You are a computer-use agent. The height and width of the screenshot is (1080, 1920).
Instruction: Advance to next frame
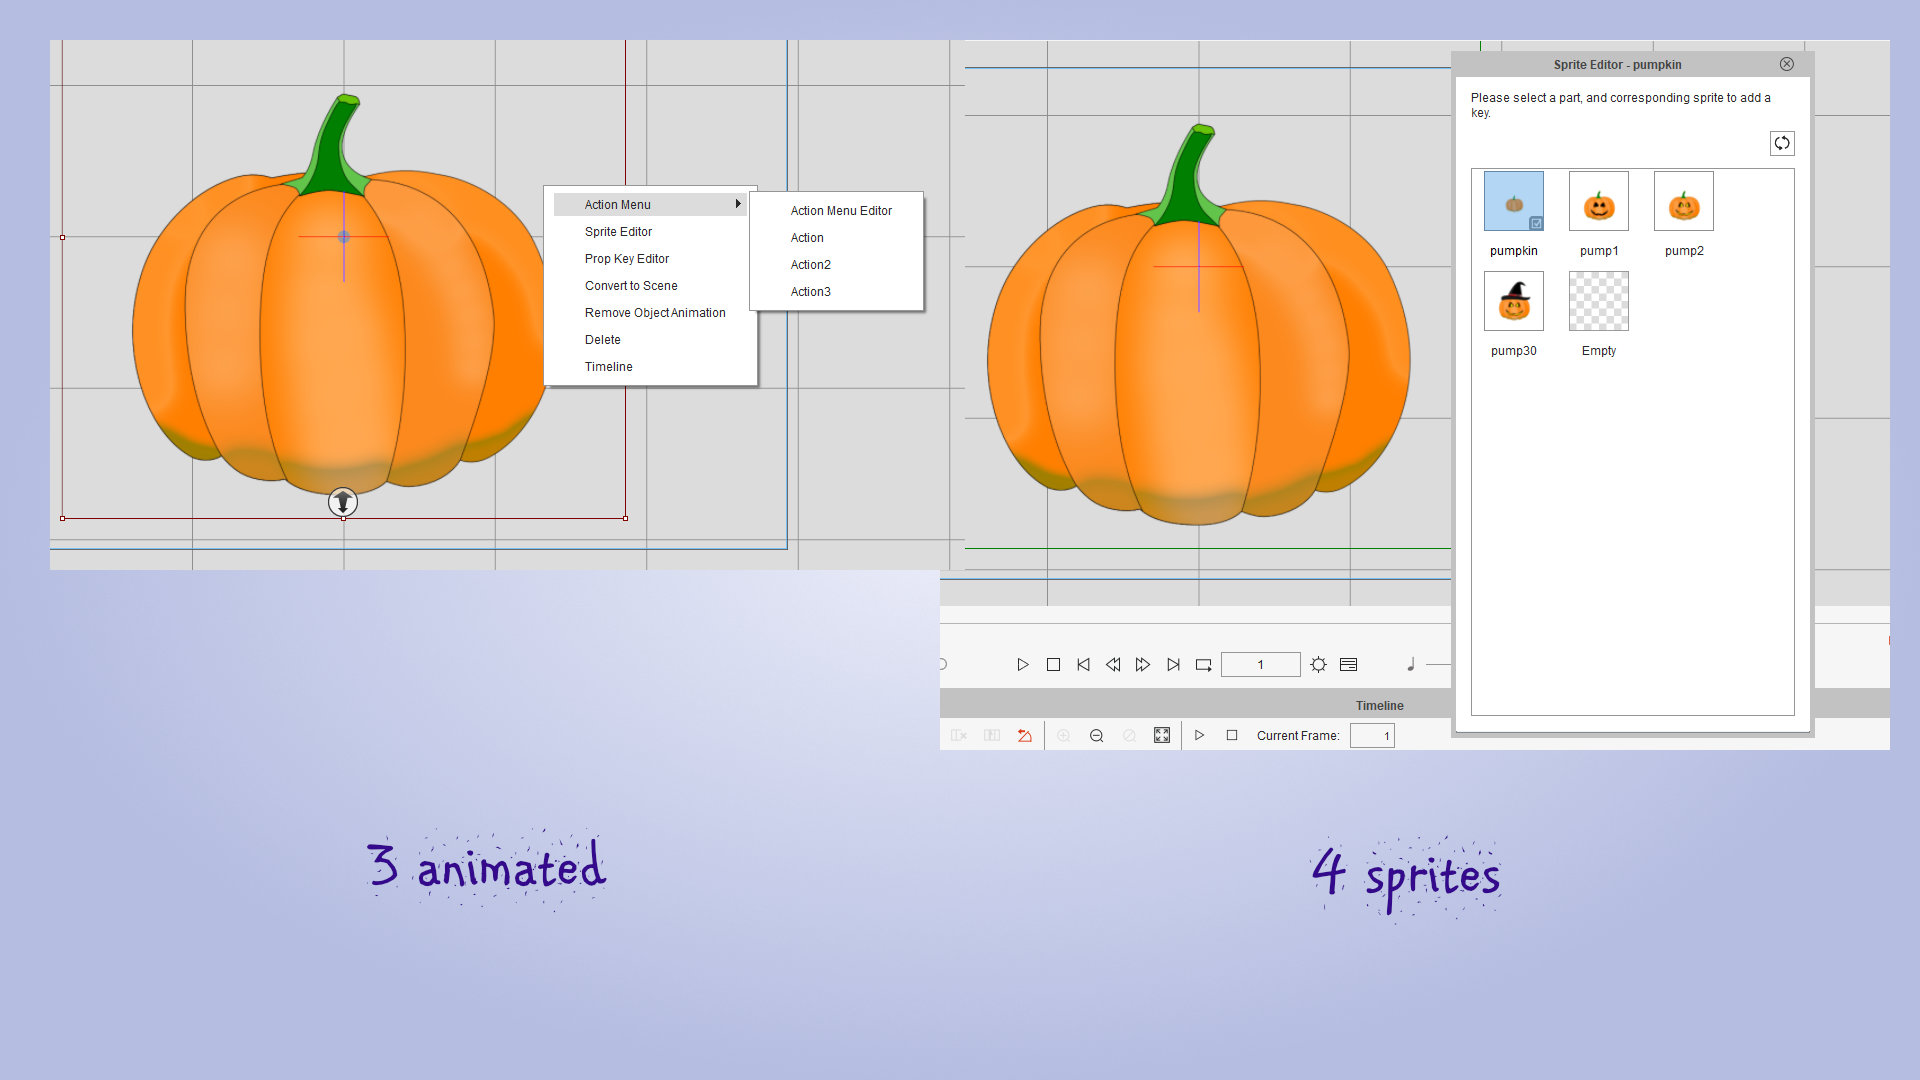tap(1143, 665)
